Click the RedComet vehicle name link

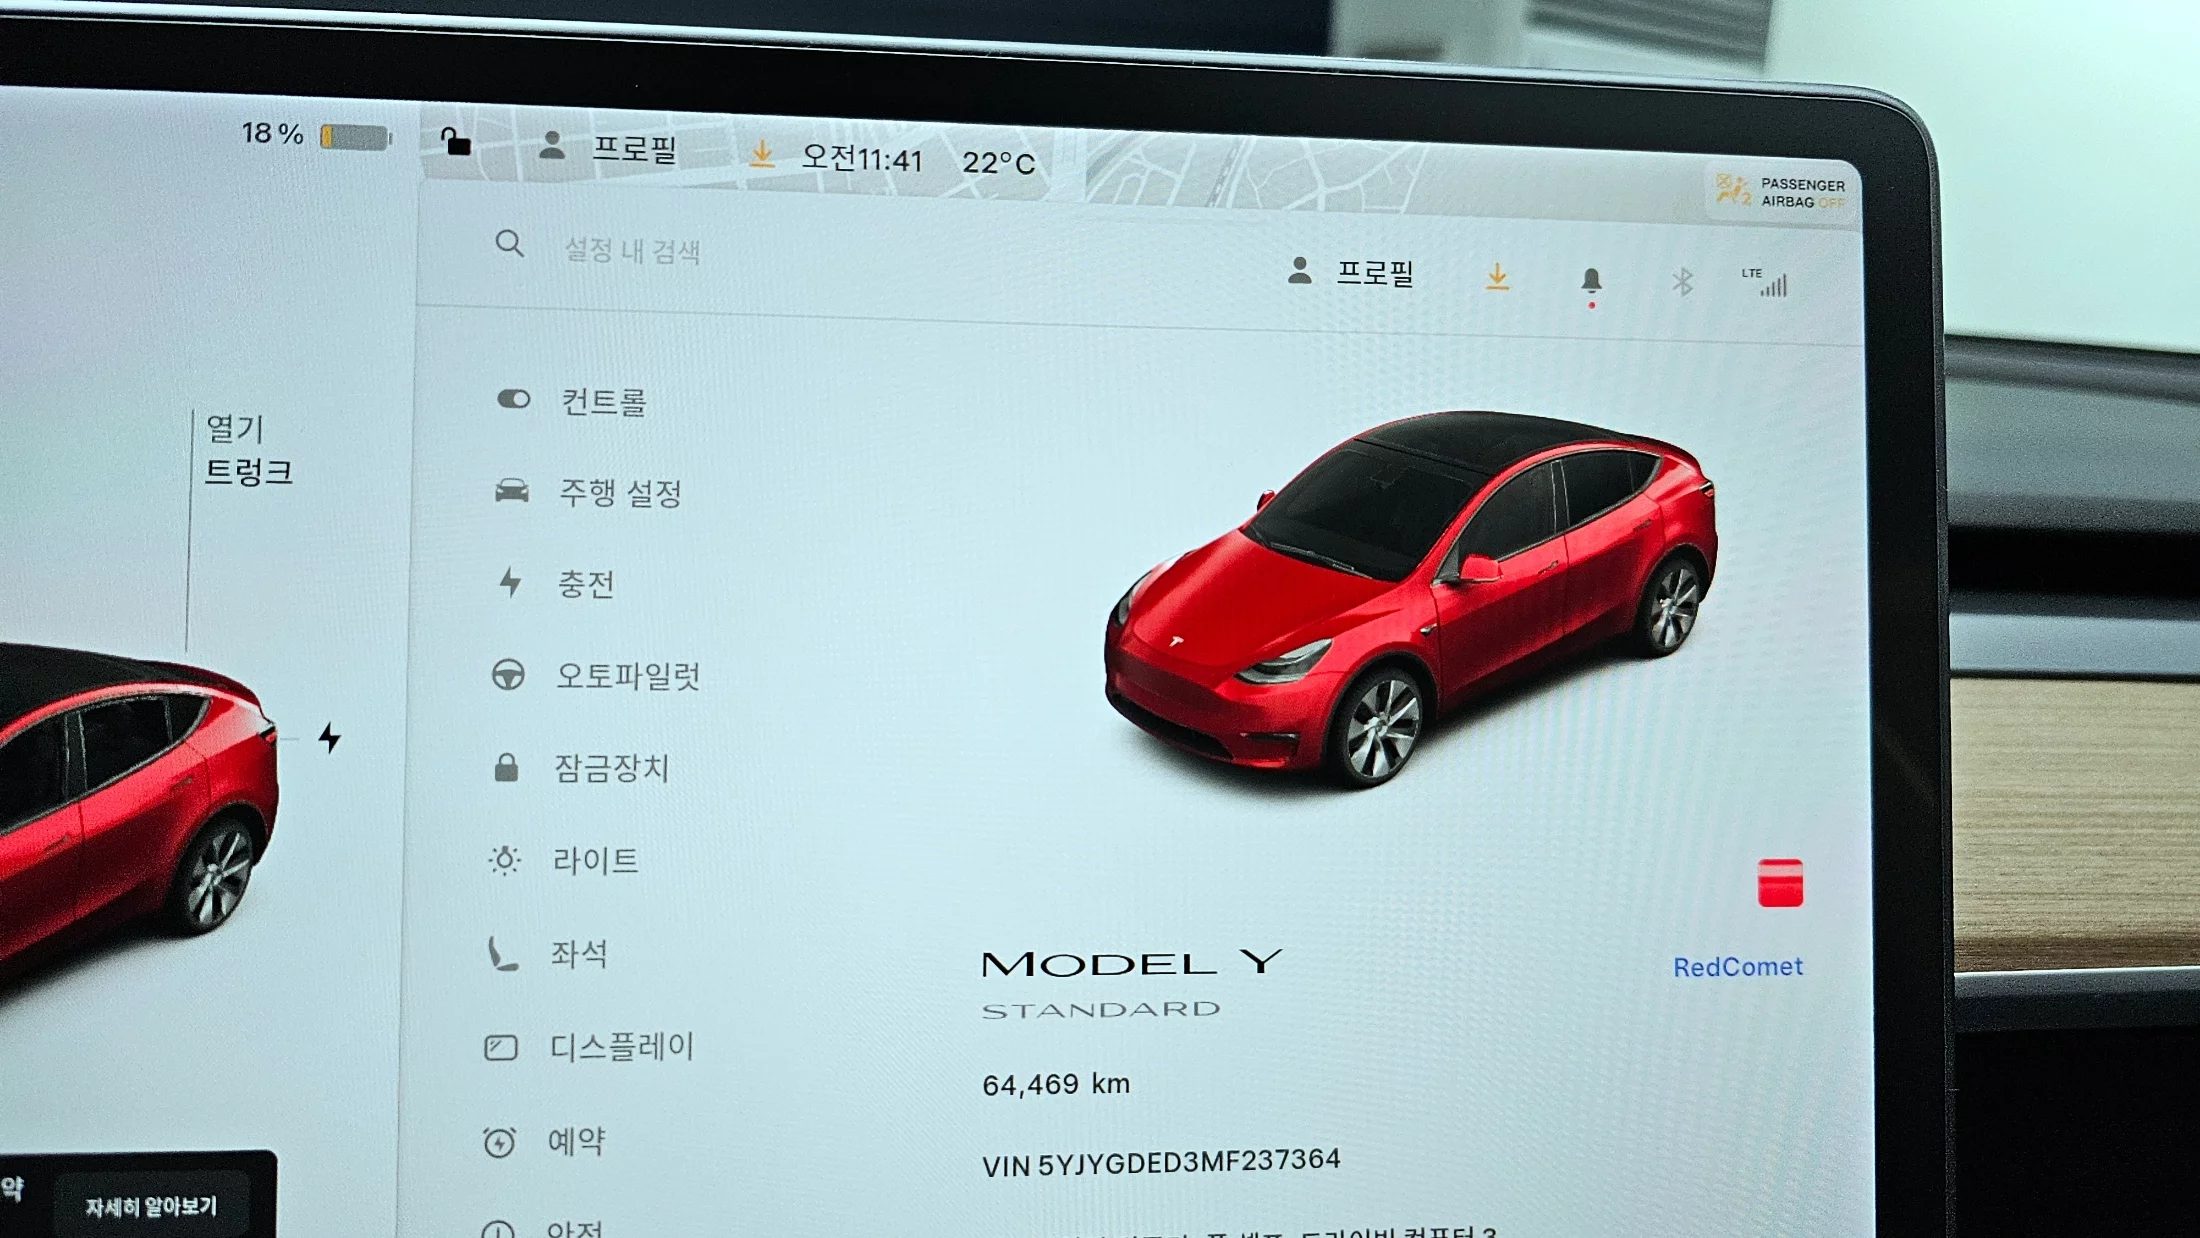[1738, 967]
